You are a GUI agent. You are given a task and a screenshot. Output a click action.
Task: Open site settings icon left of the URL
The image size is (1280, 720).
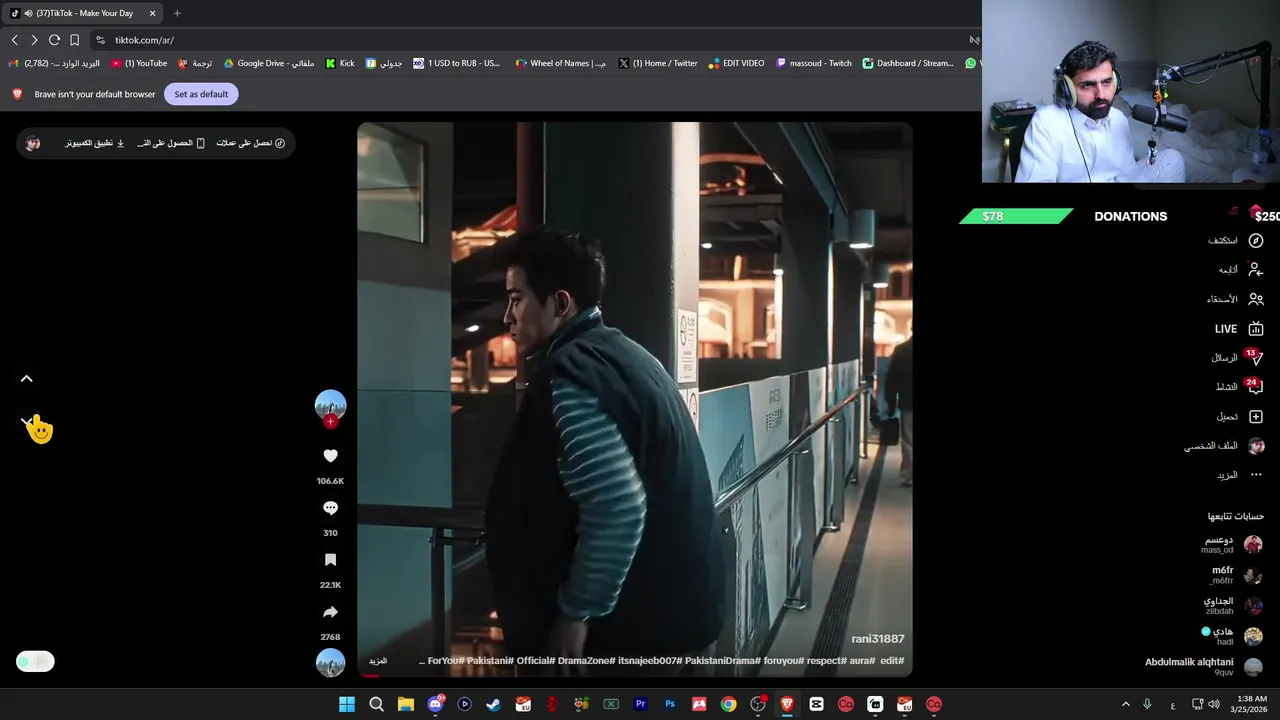101,40
